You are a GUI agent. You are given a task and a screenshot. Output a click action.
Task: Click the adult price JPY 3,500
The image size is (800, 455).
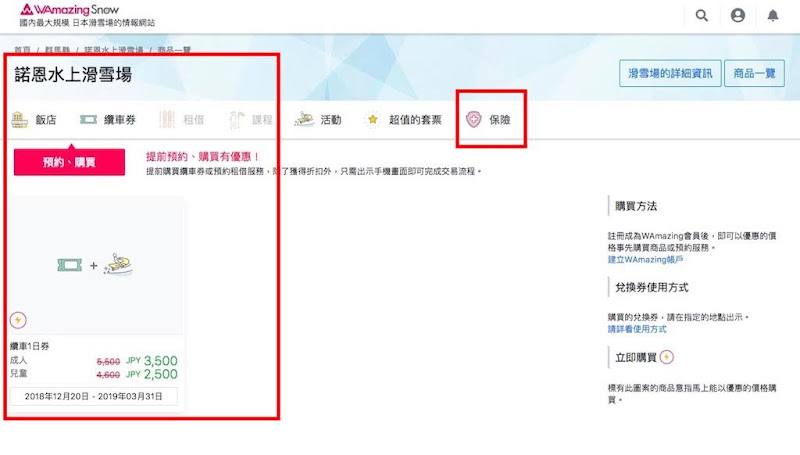point(152,361)
